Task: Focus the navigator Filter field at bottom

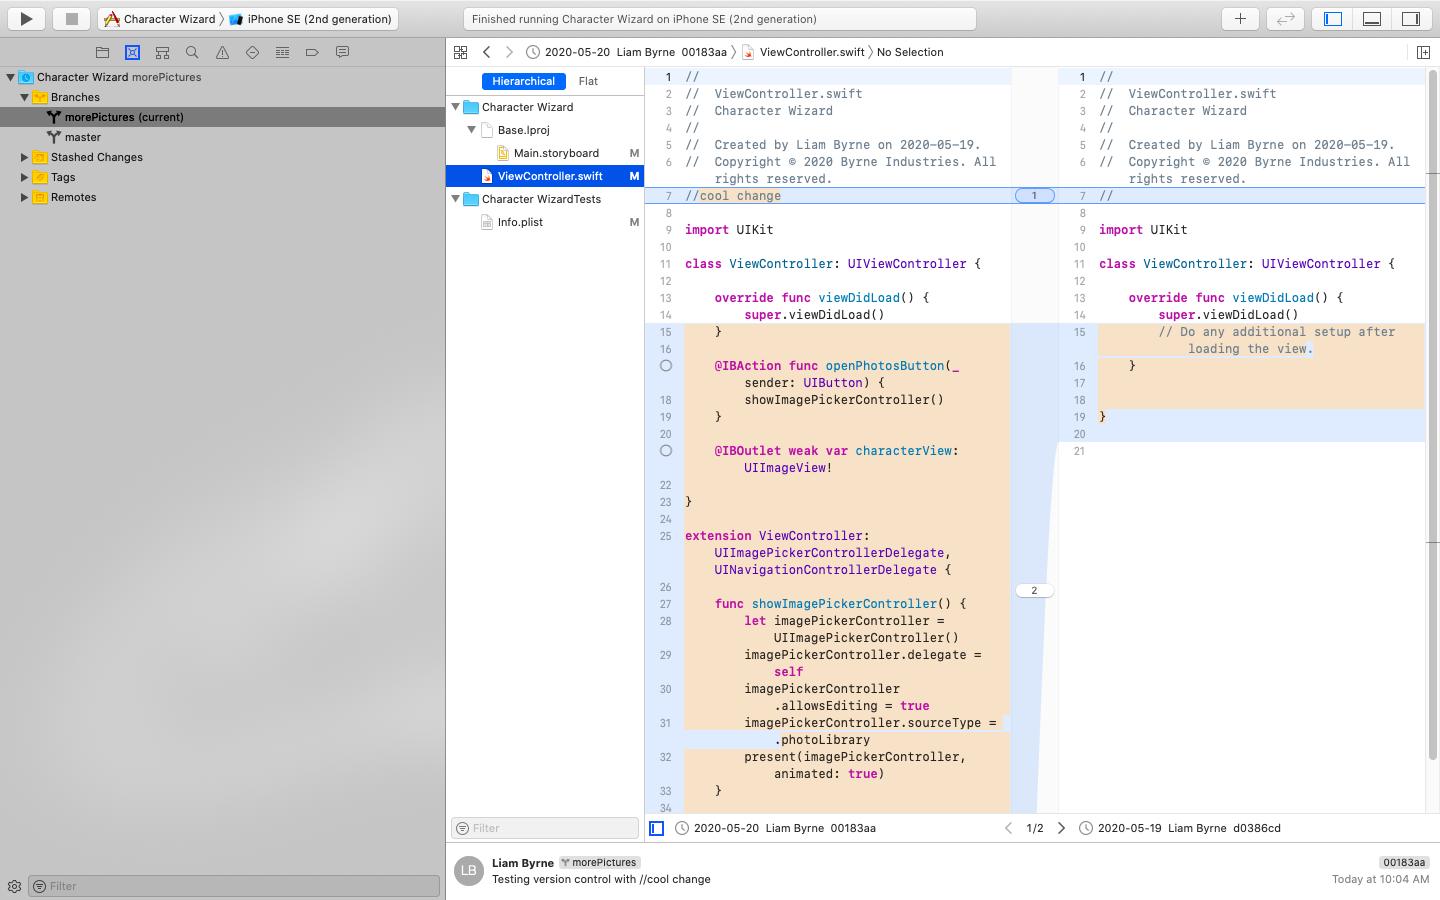Action: 234,886
